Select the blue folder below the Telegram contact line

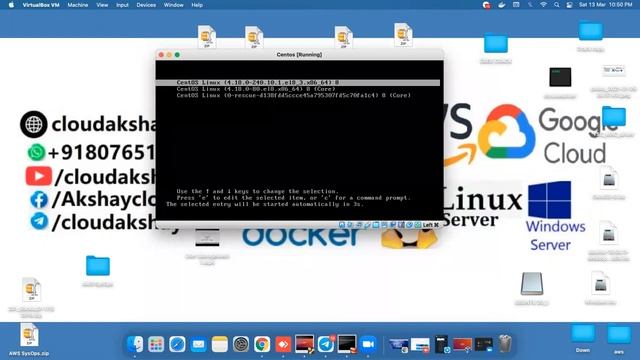pos(98,266)
